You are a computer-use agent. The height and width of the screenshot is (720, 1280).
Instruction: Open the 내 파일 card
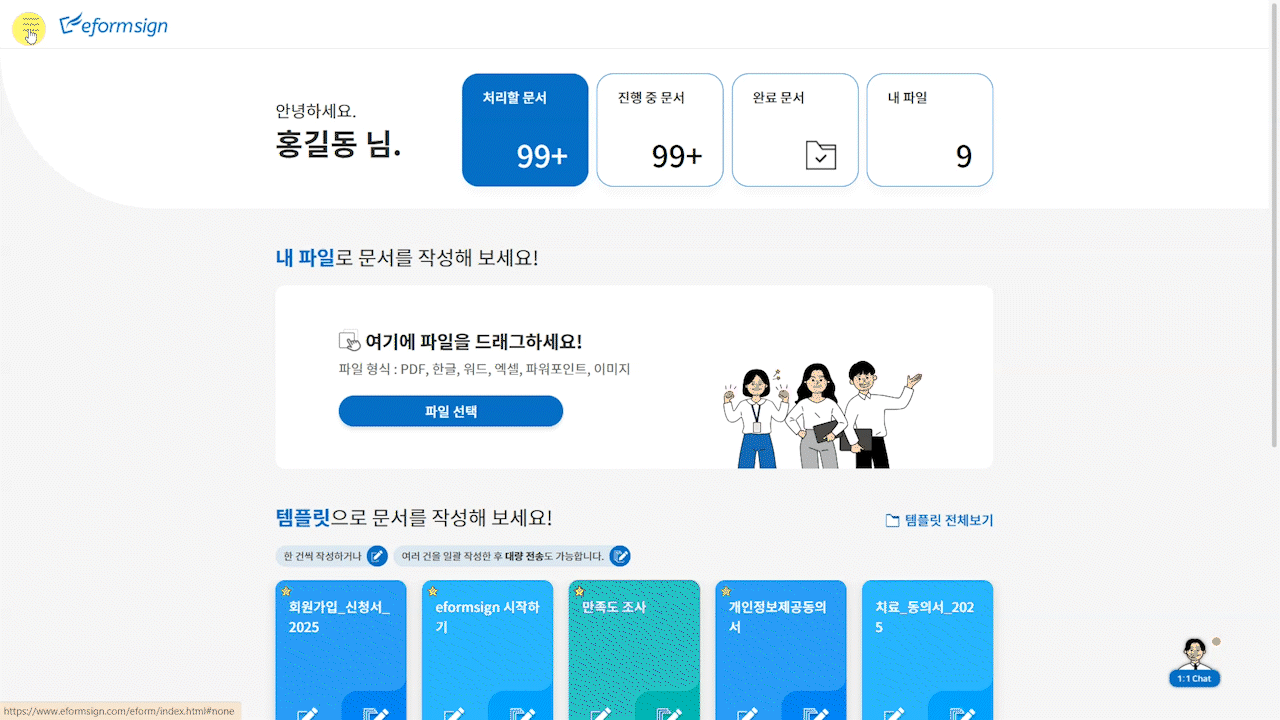[930, 130]
